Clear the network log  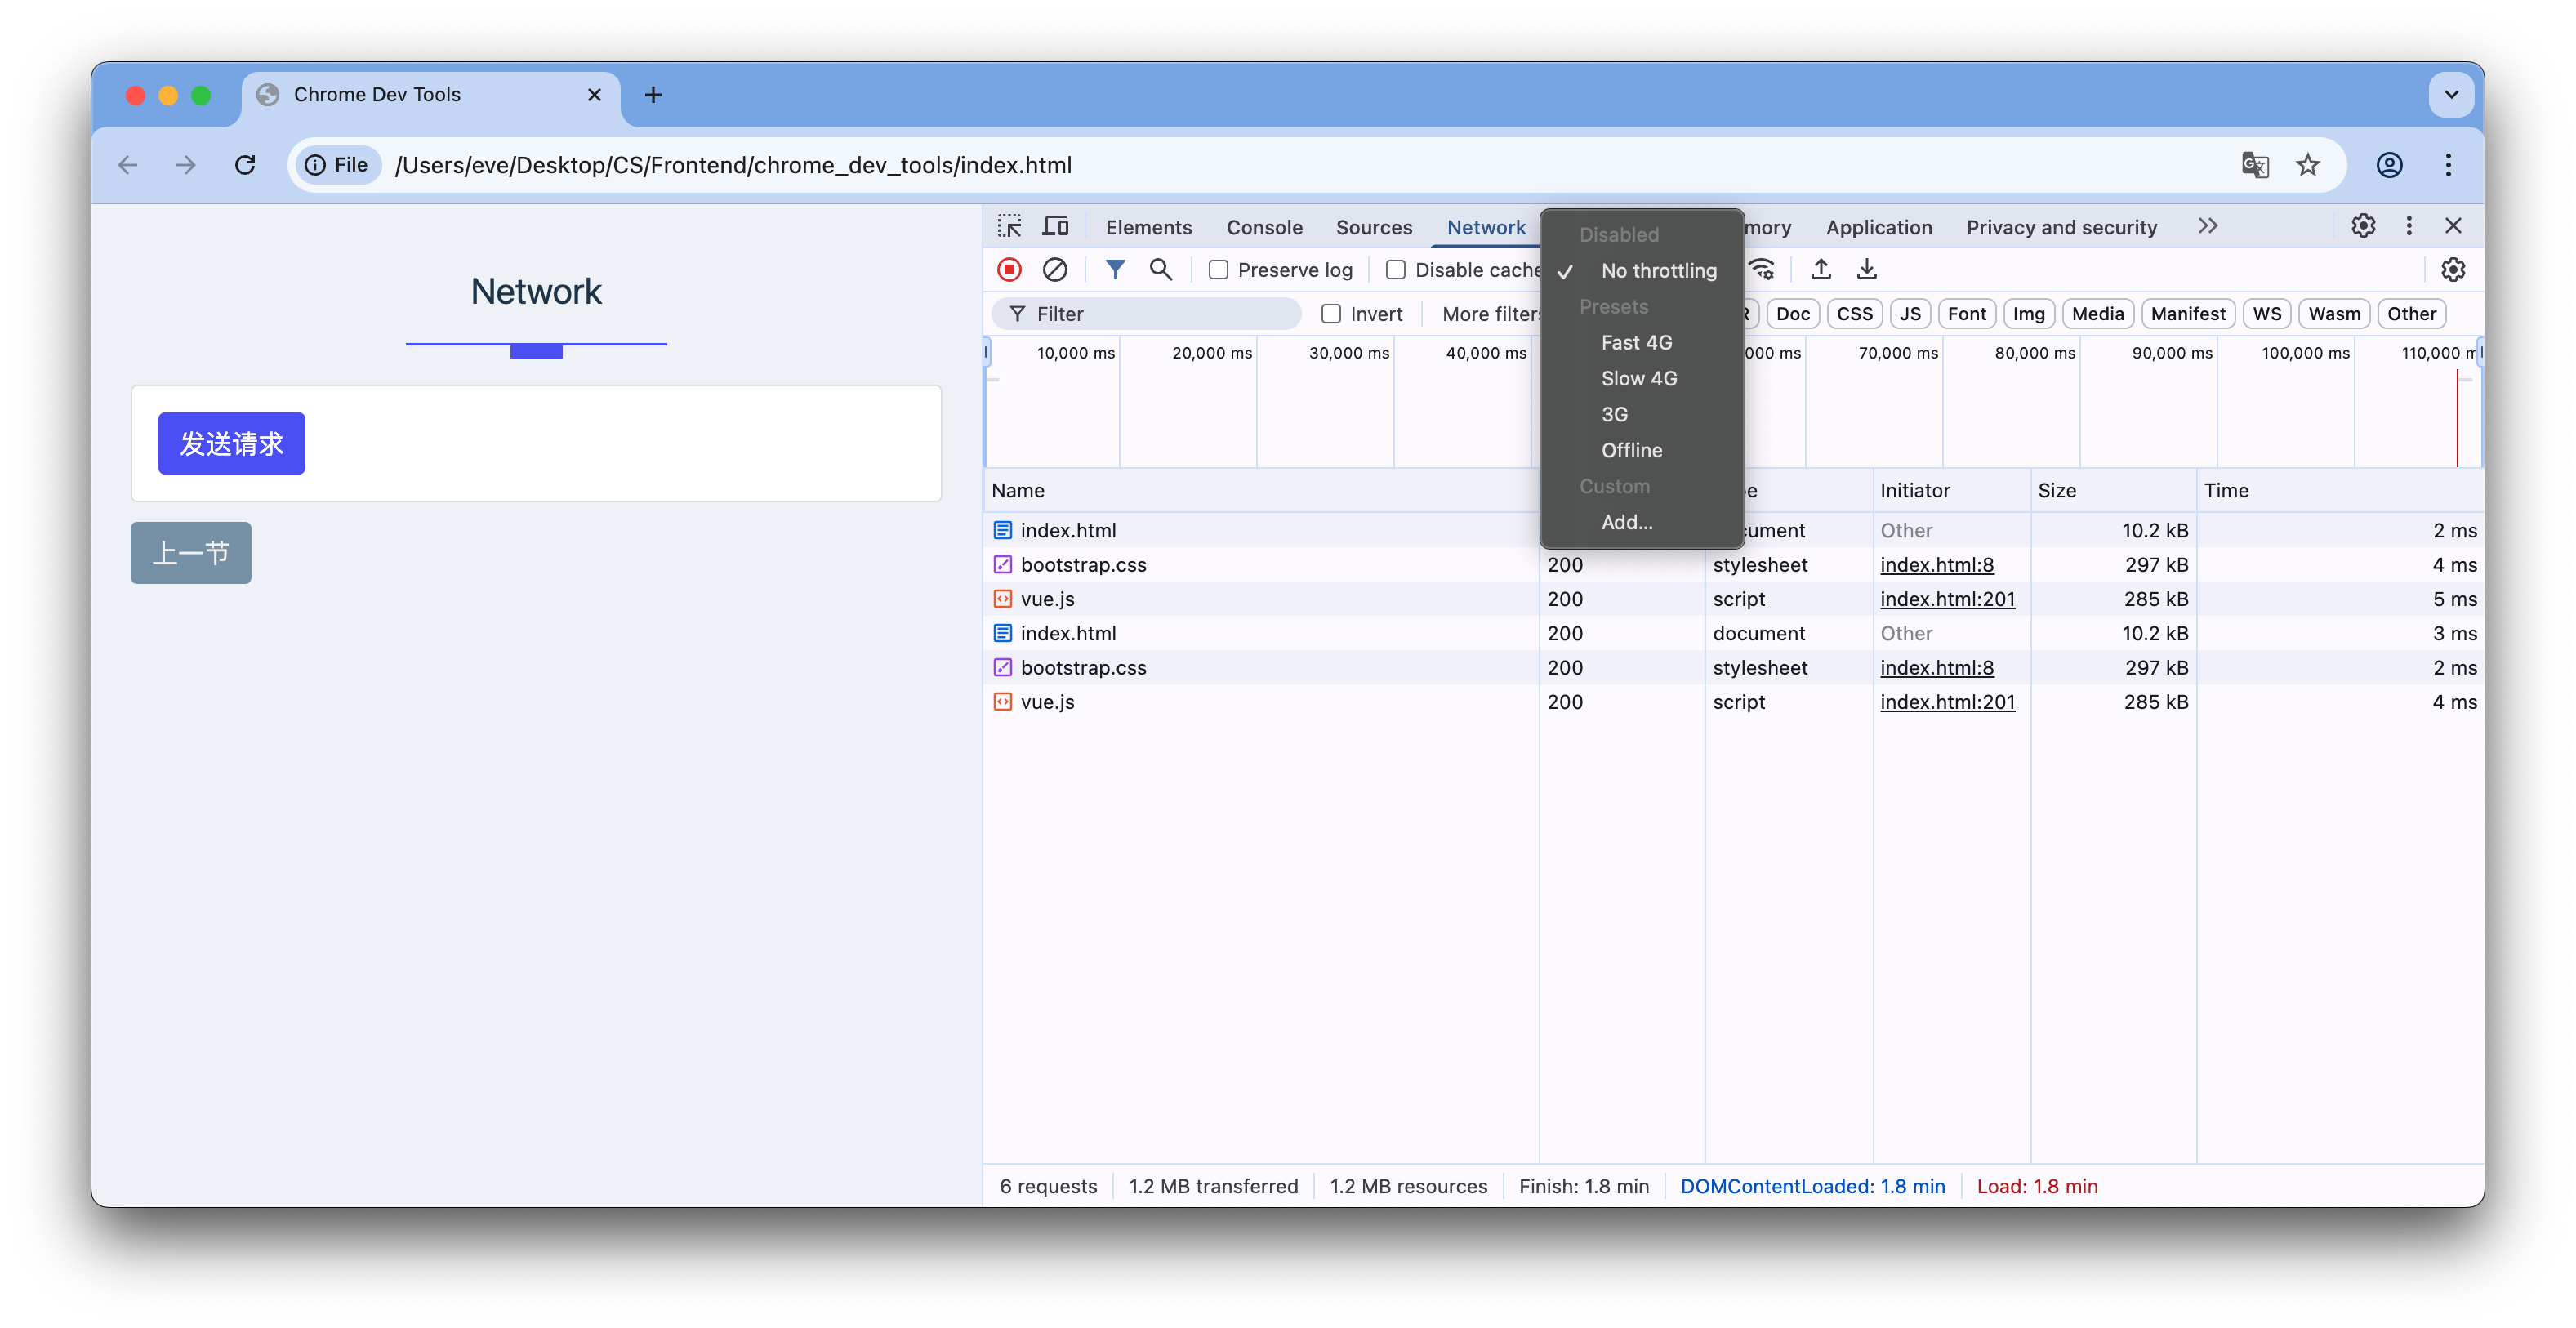[x=1056, y=269]
